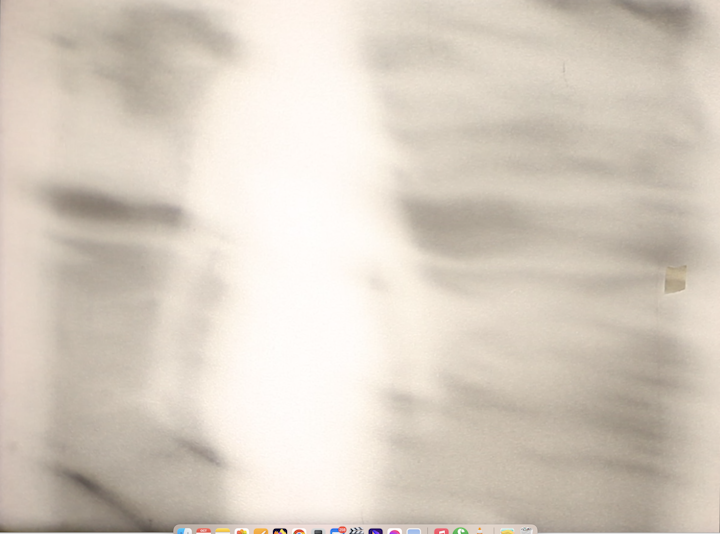Open the dark purple app icon in Dock
This screenshot has height=534, width=720.
point(375,531)
